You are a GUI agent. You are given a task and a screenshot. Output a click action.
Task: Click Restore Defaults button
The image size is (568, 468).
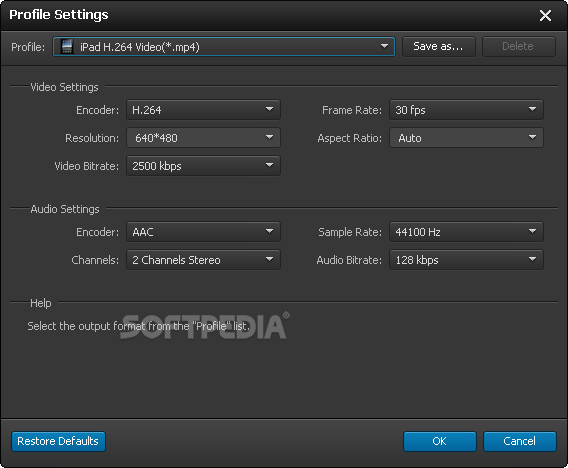click(x=58, y=441)
